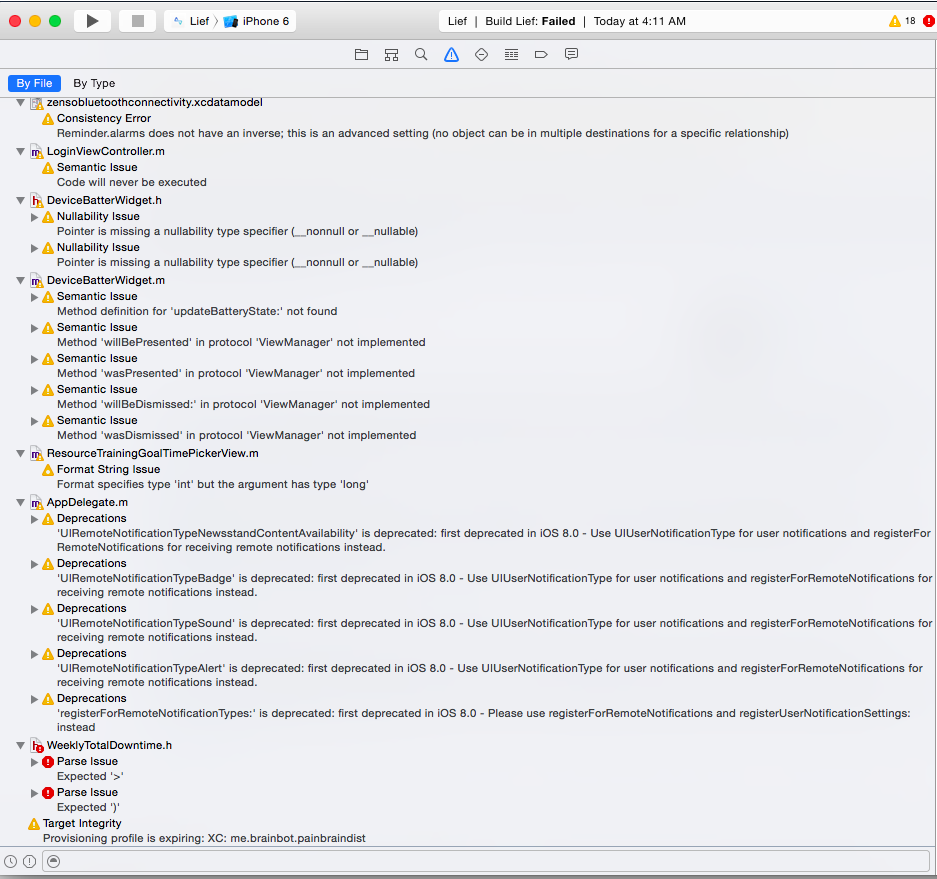Click the warning icon beside Format String Issue

48,470
